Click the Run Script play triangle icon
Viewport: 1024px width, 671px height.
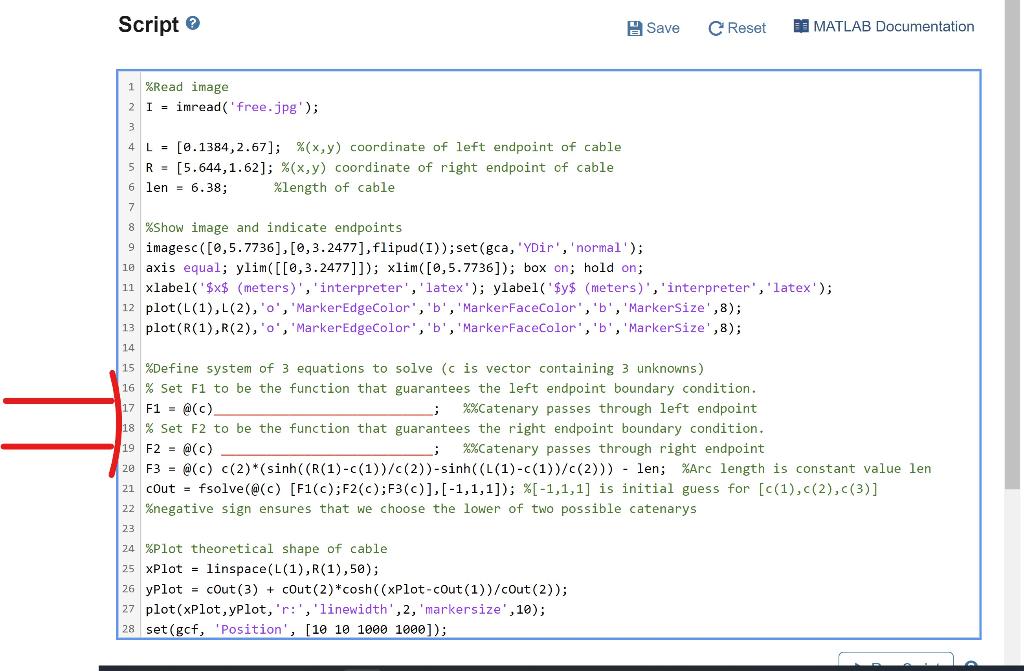[x=857, y=664]
